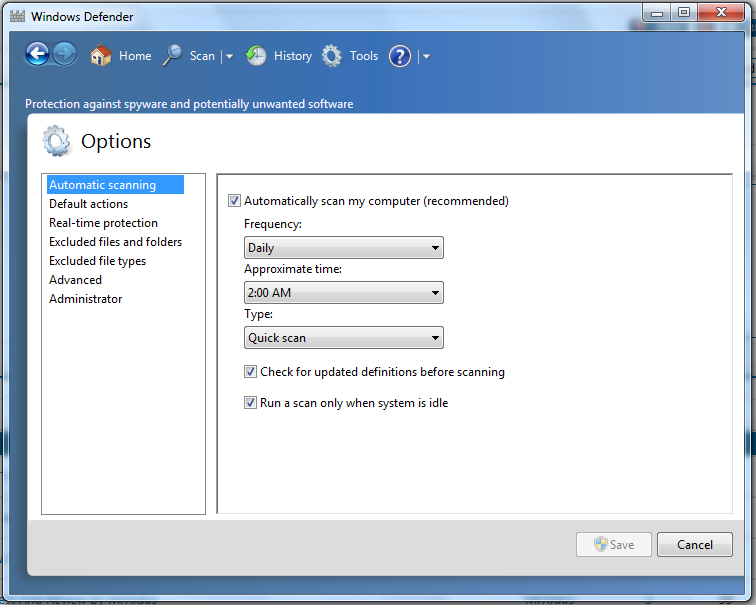Open the Type dropdown showing Quick scan
Screen dimensions: 756x605
point(344,337)
